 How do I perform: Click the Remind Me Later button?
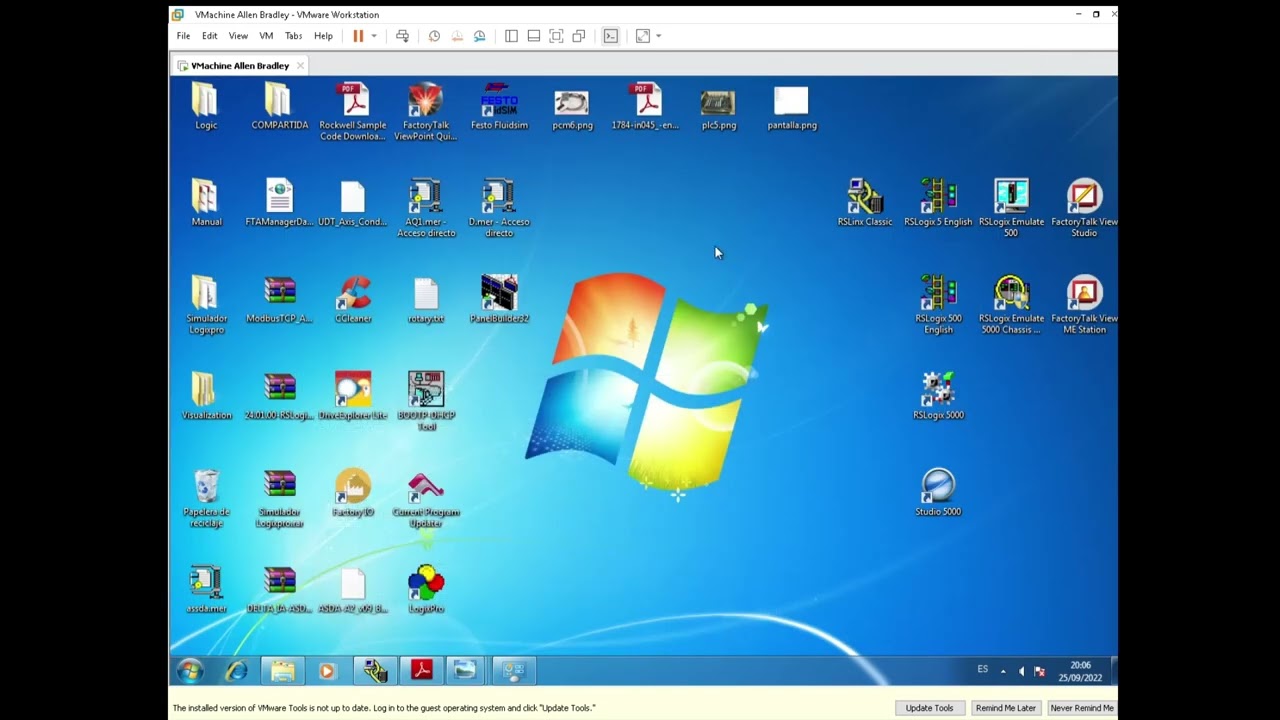coord(1005,708)
